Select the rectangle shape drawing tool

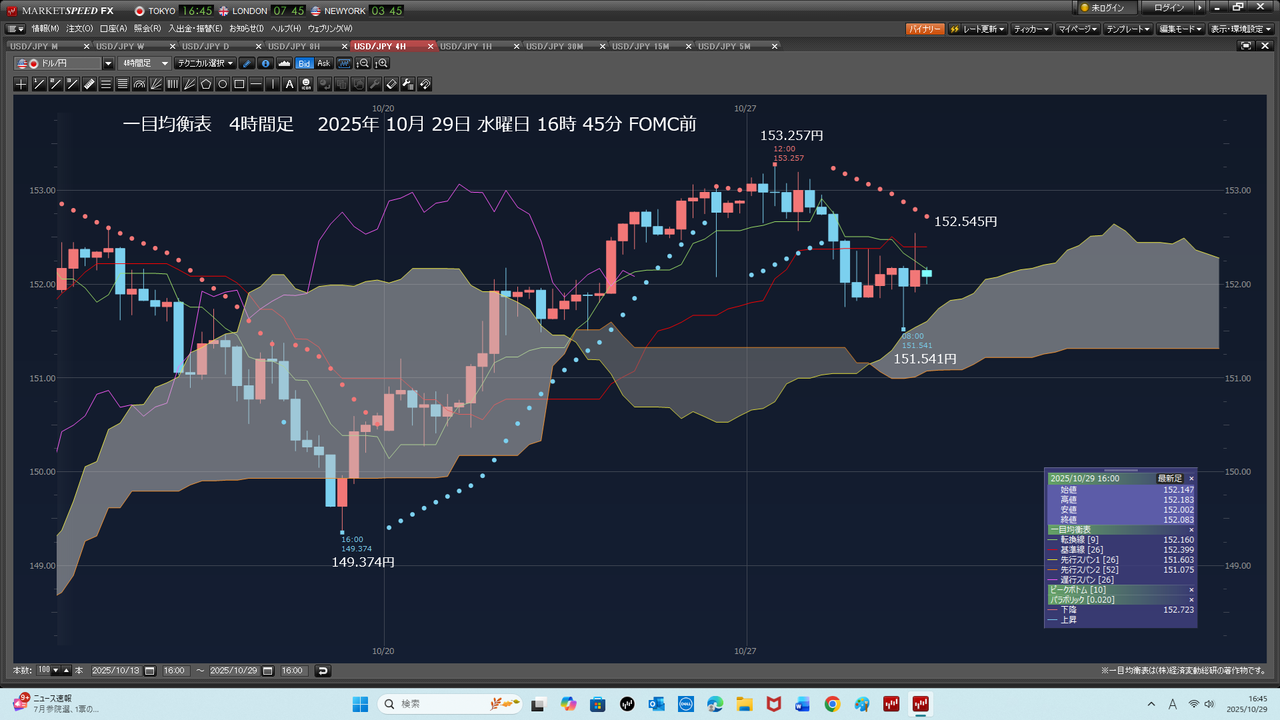pyautogui.click(x=240, y=84)
